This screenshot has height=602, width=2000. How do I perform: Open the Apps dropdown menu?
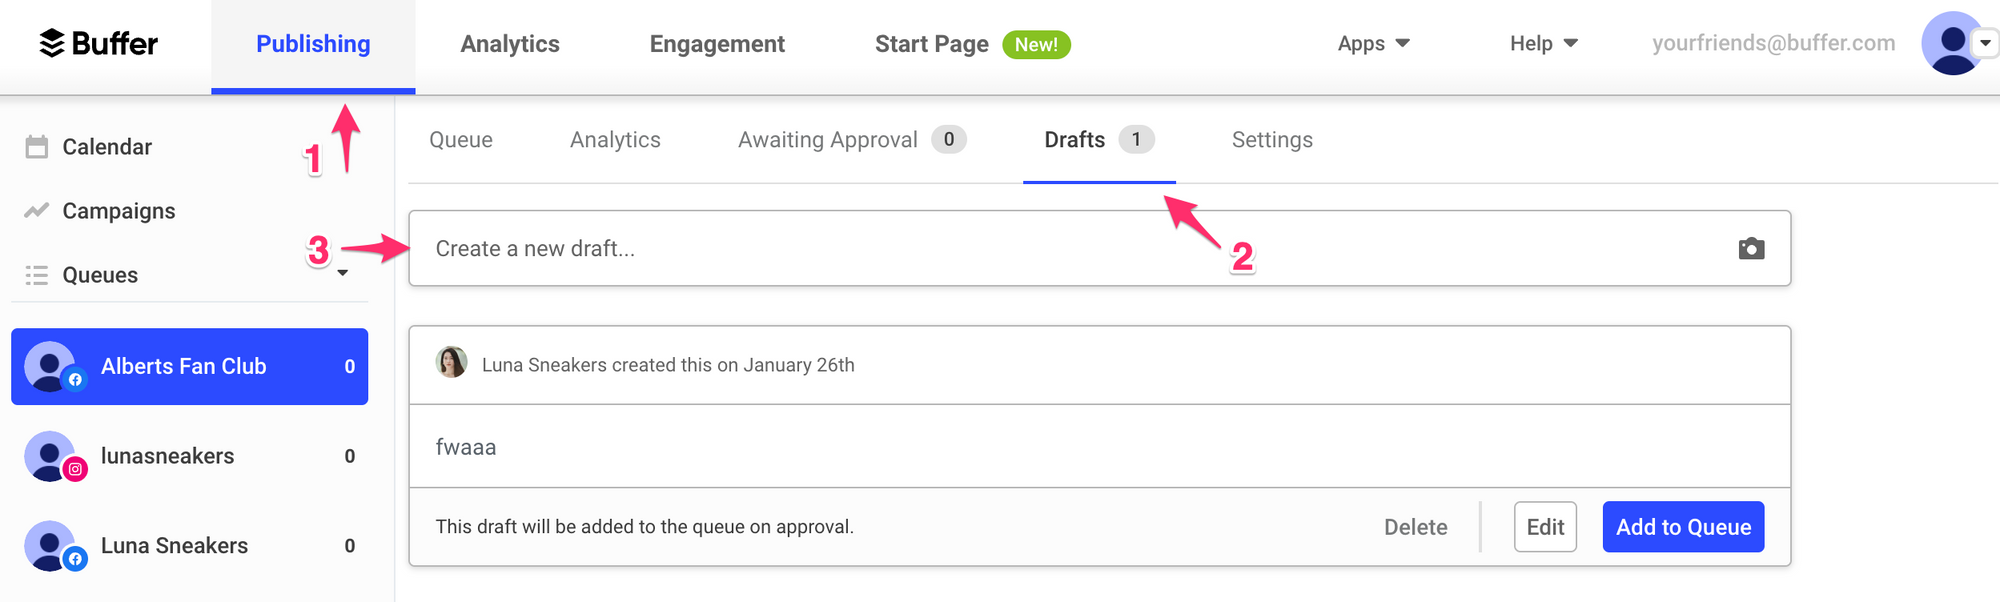(1373, 44)
